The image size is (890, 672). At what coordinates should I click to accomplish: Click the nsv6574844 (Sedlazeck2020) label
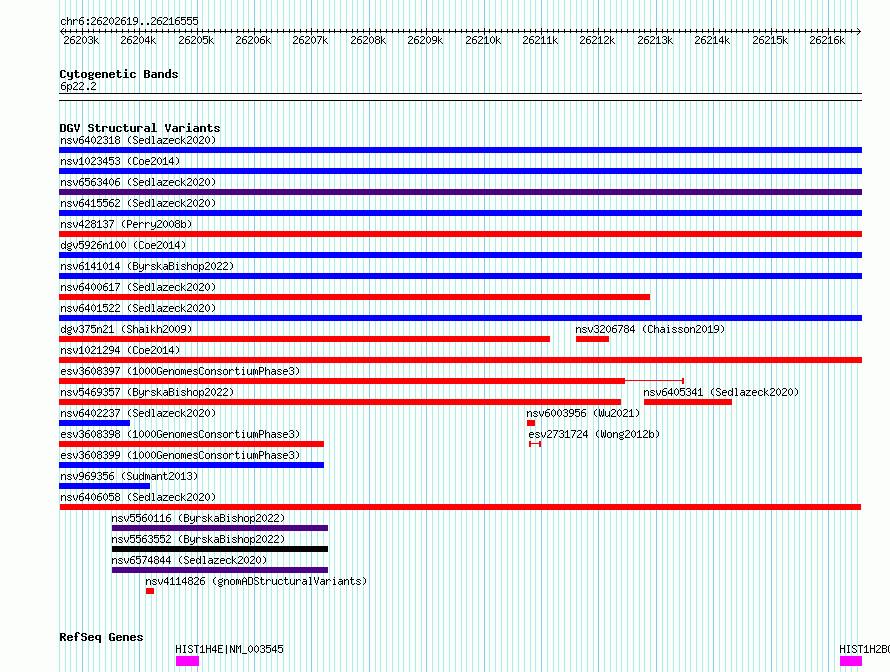click(189, 560)
